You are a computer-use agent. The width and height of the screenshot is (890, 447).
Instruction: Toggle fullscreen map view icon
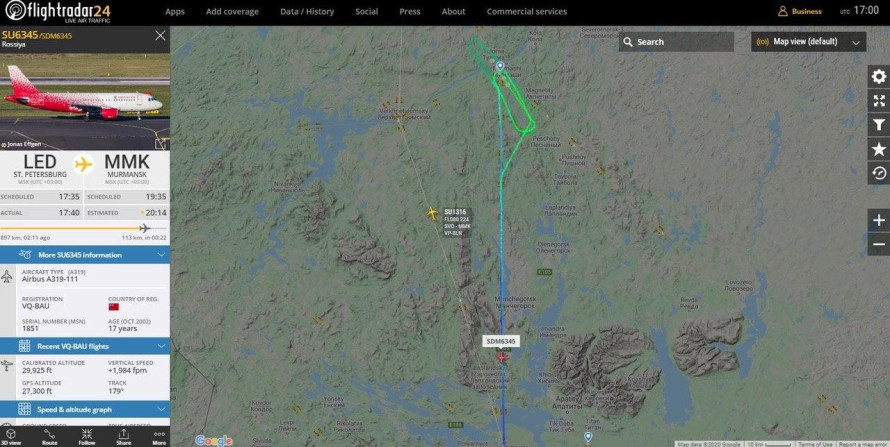click(x=879, y=101)
